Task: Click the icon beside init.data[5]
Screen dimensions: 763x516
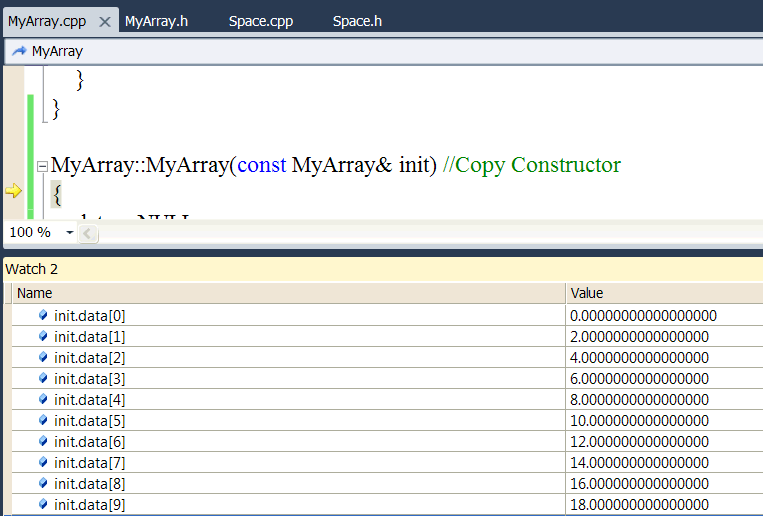Action: pyautogui.click(x=43, y=420)
